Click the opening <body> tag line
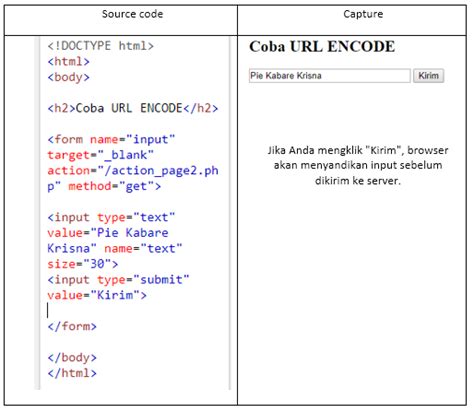Viewport: 474px width, 413px height. [x=68, y=77]
